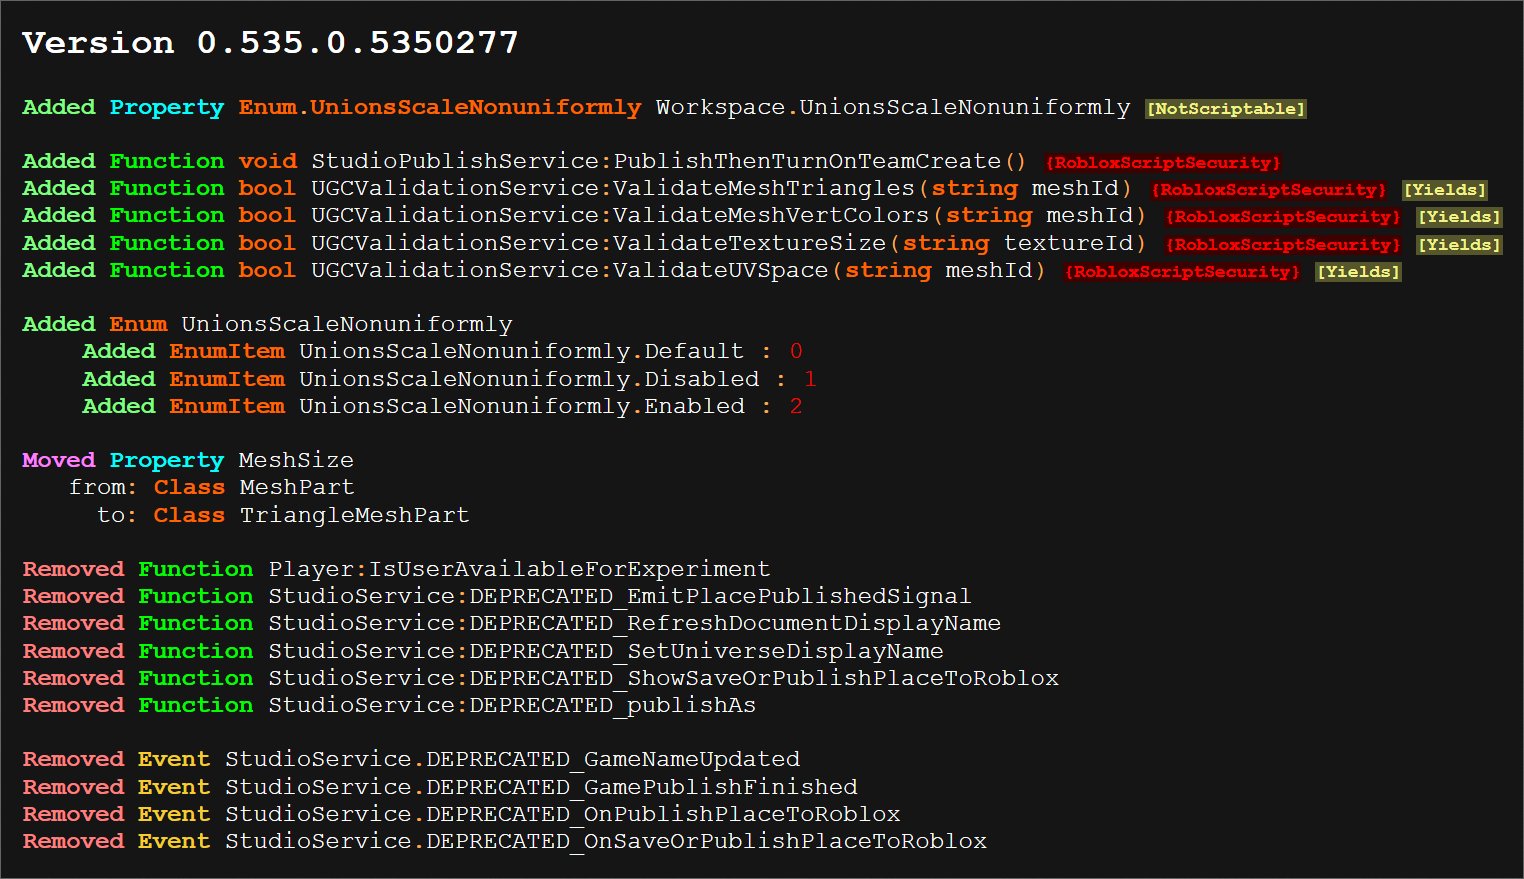Click the Moved Property MeshSize text

(188, 460)
